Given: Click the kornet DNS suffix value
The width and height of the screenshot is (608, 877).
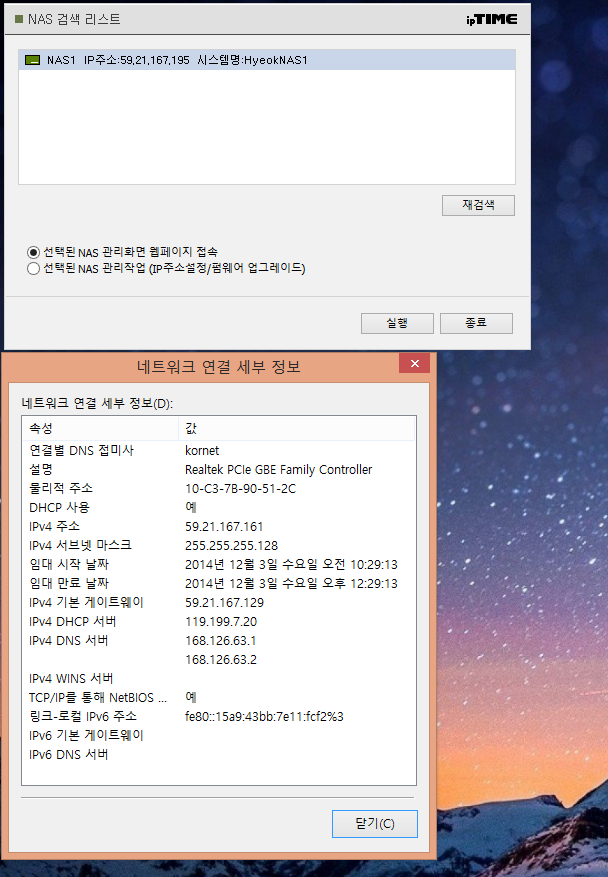Looking at the screenshot, I should (202, 450).
